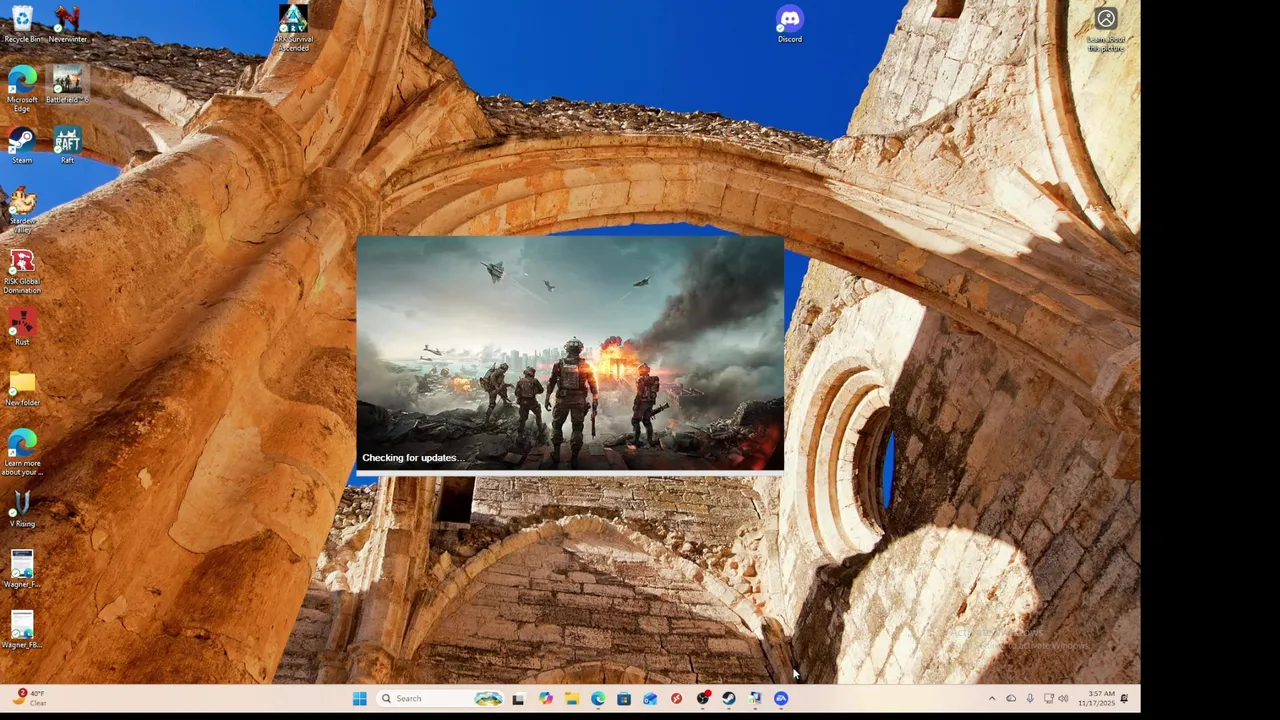Image resolution: width=1280 pixels, height=720 pixels.
Task: Select the Rust desktop shortcut
Action: coord(22,328)
